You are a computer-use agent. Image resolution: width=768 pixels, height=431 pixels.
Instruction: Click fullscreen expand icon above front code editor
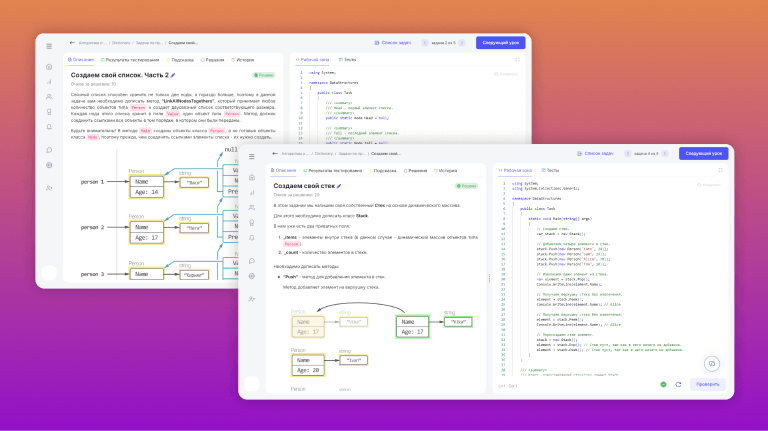(719, 171)
